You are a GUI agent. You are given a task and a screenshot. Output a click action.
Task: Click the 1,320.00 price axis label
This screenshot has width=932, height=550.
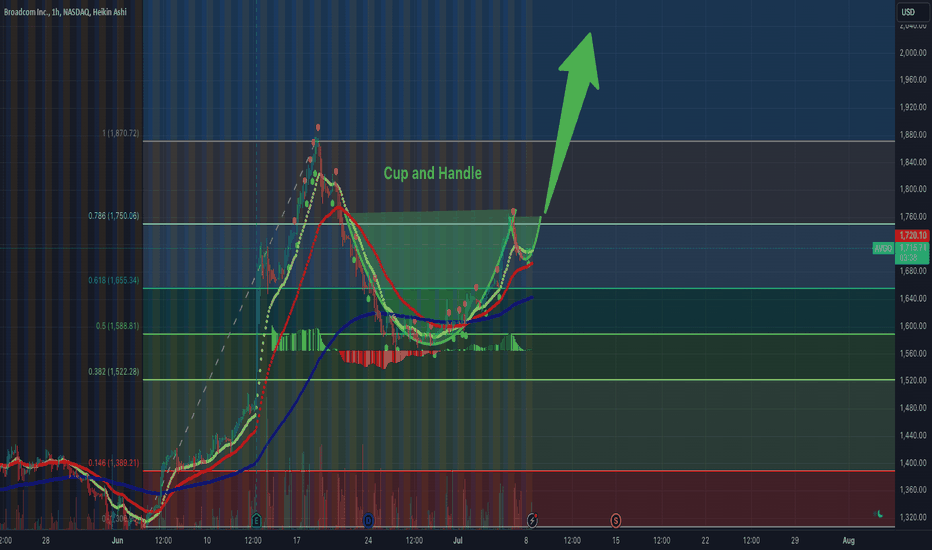[x=913, y=517]
